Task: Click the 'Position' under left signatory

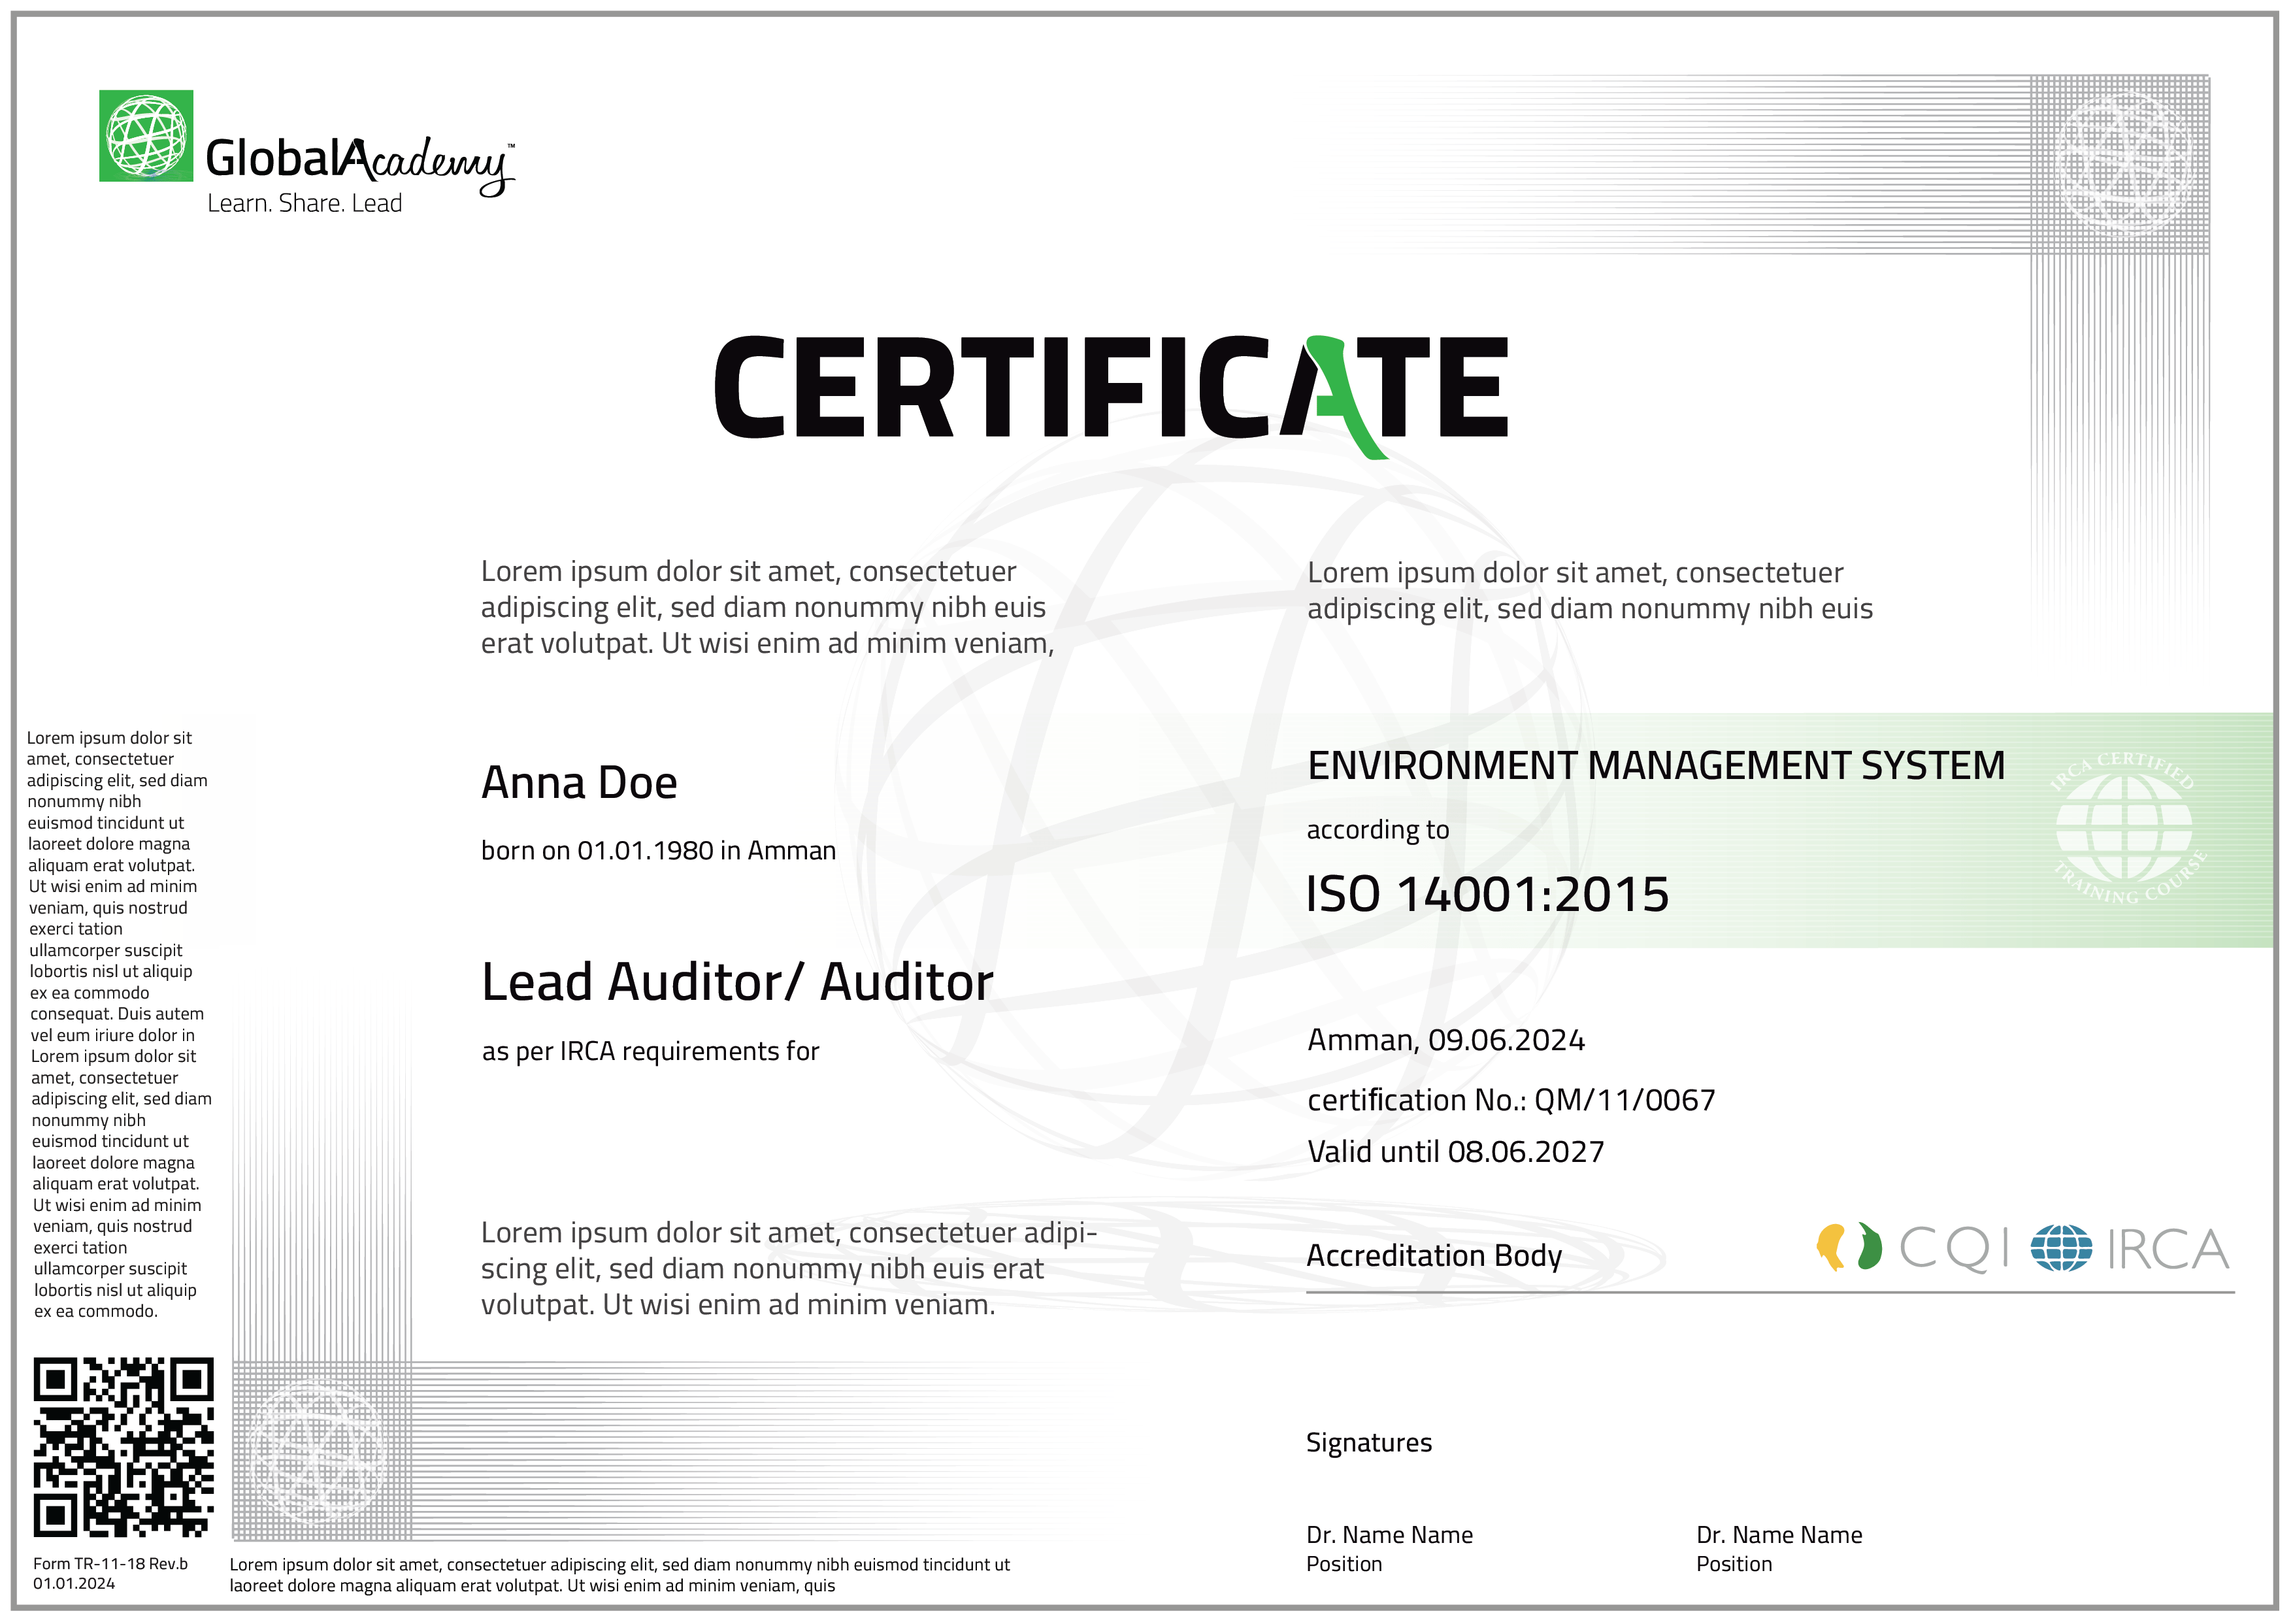Action: pos(1344,1564)
